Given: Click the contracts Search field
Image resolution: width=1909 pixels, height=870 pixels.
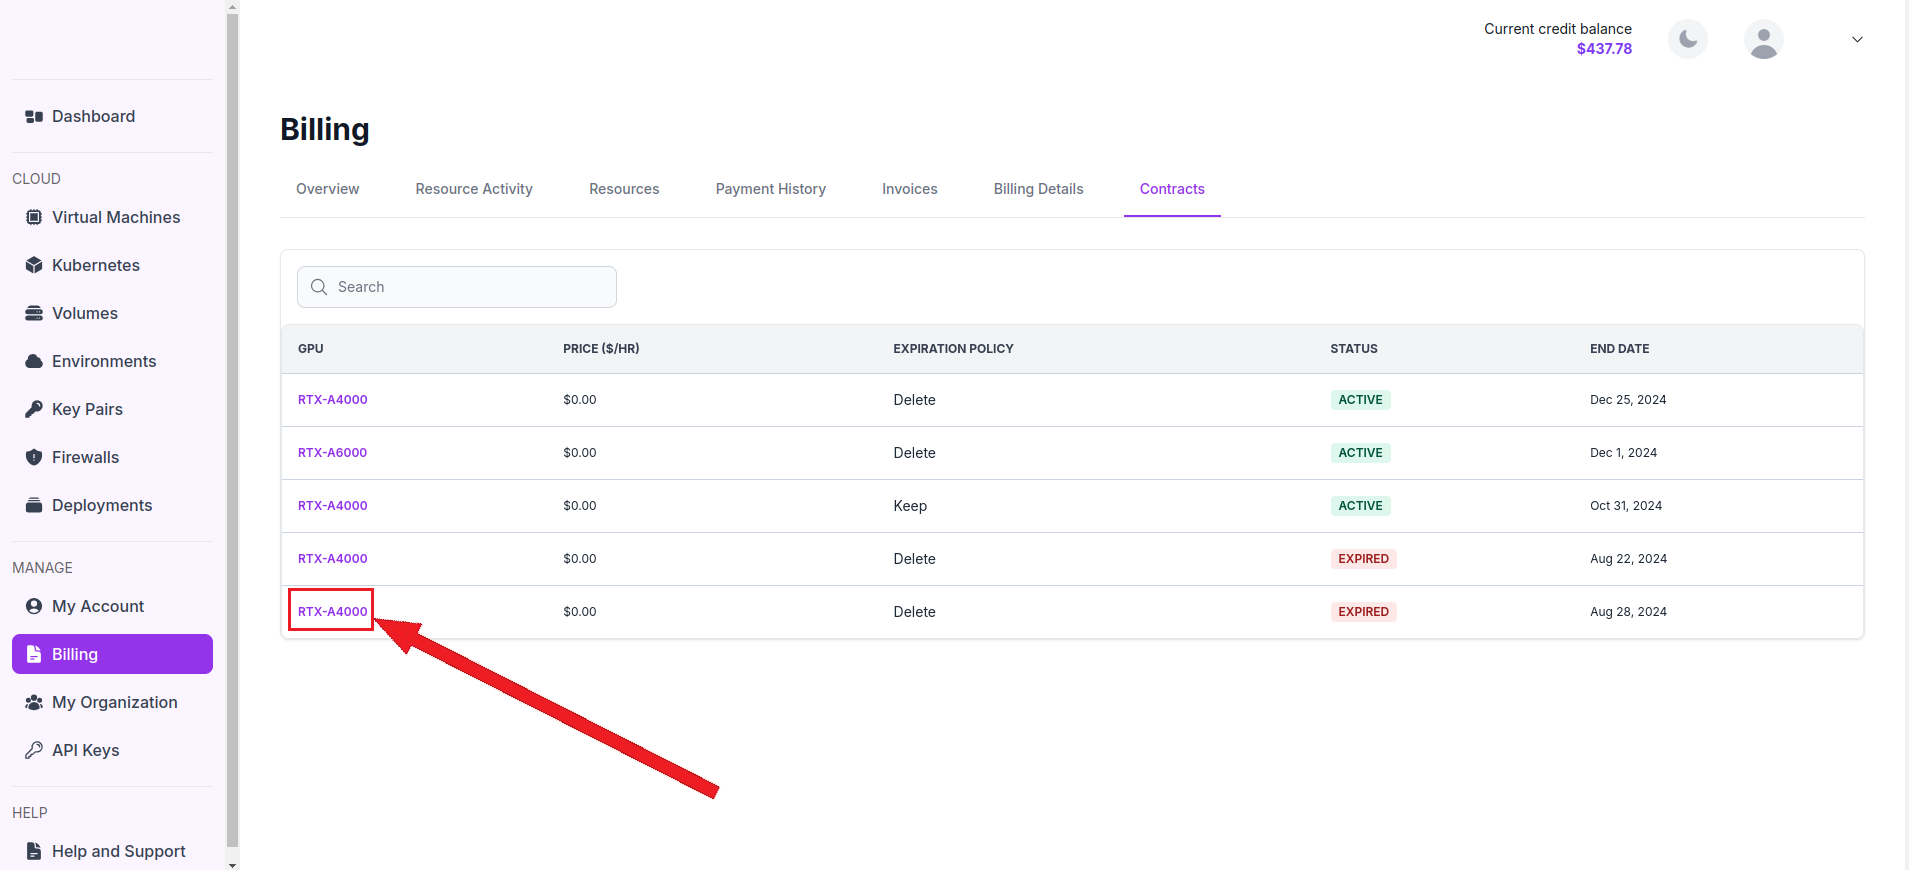Looking at the screenshot, I should (457, 287).
